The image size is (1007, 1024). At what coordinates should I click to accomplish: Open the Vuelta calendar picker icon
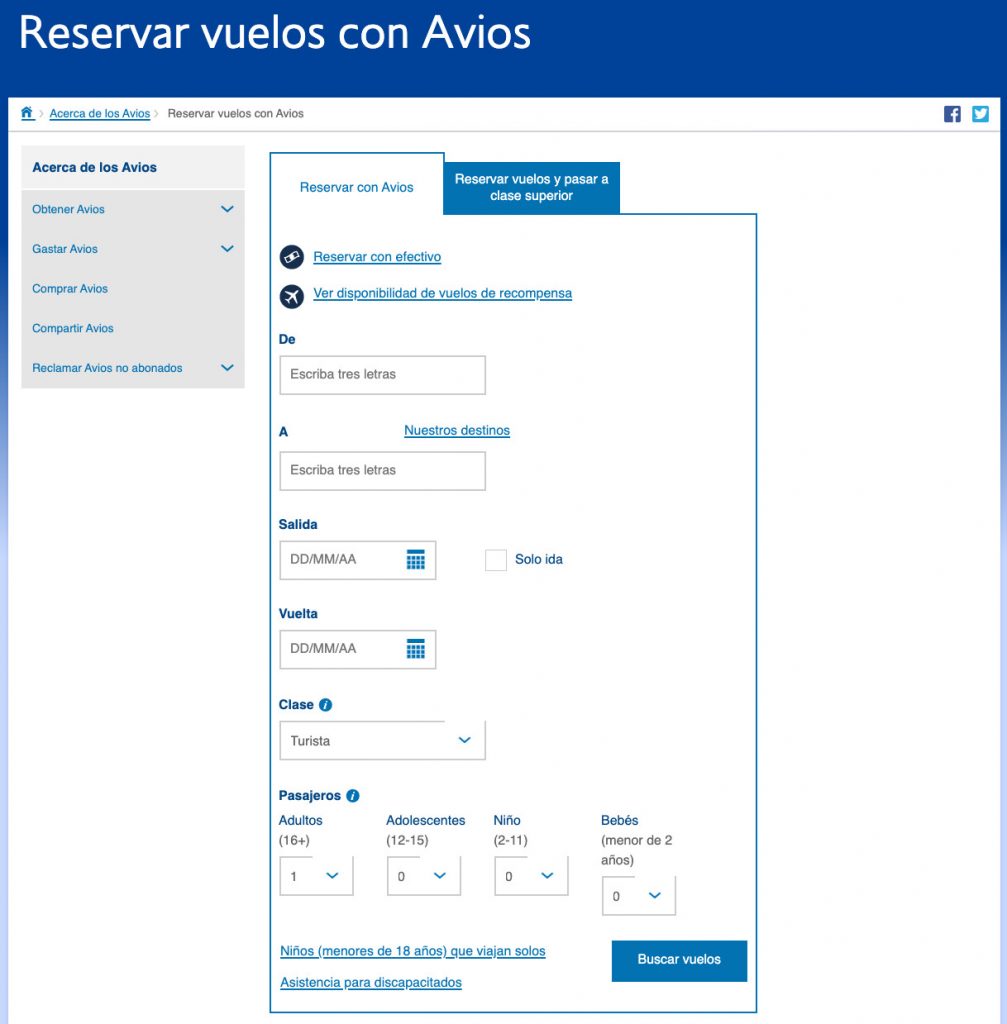click(415, 649)
